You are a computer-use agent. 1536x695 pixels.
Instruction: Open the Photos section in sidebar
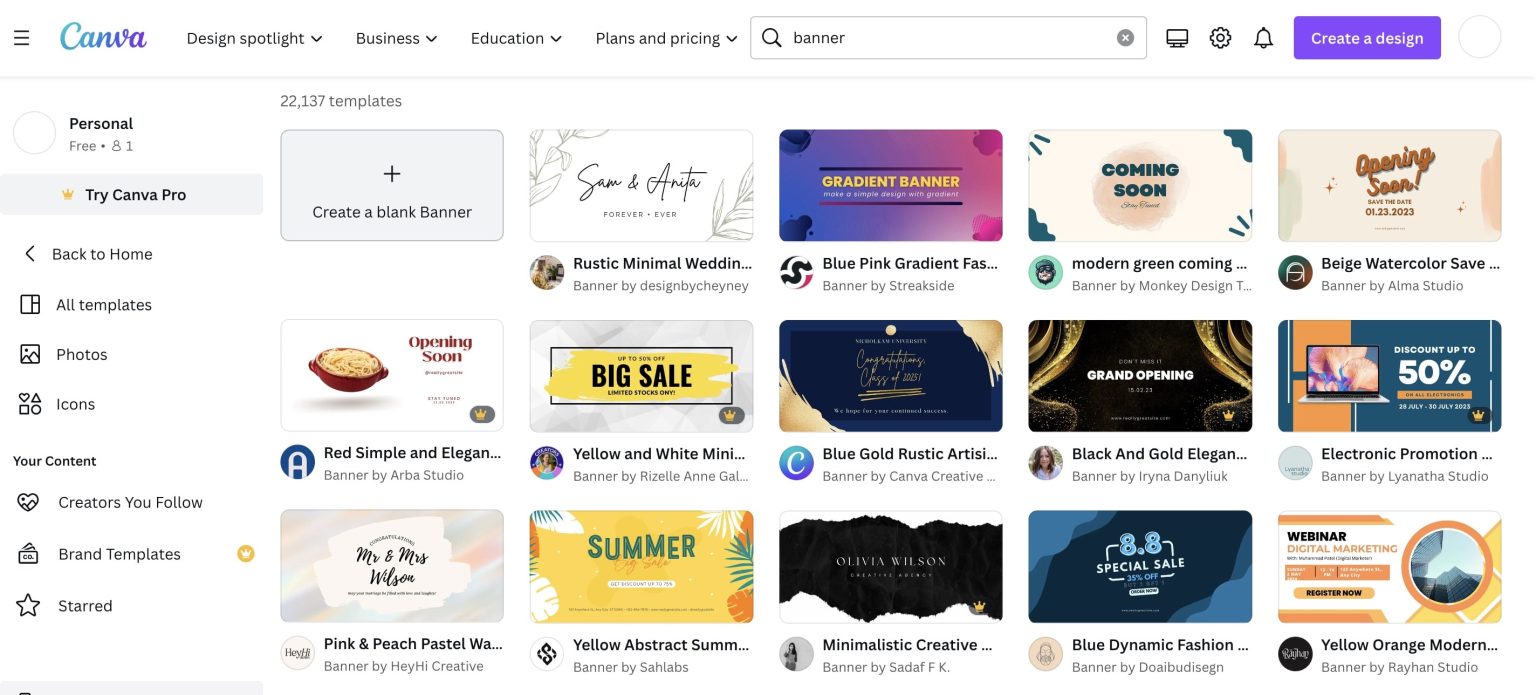click(x=81, y=354)
